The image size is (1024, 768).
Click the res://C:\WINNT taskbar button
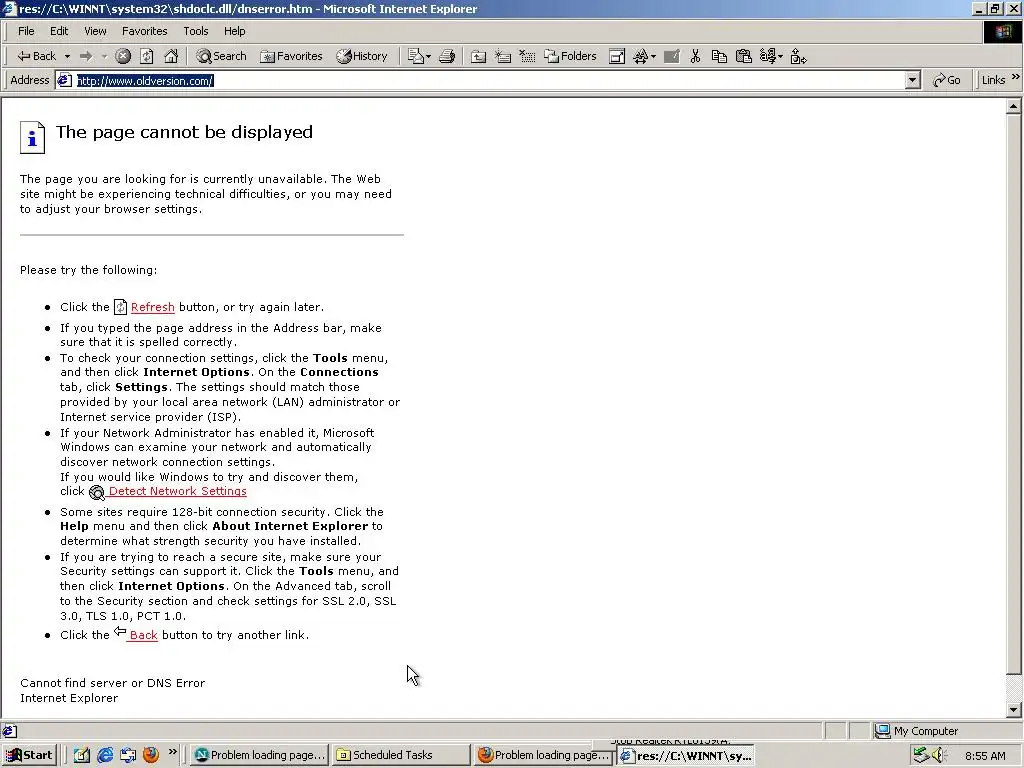click(686, 756)
